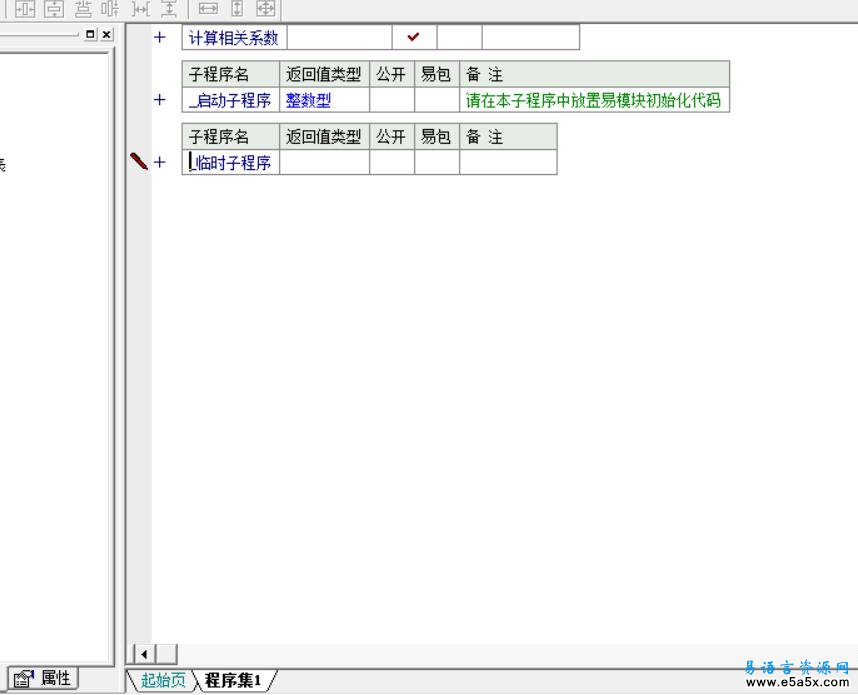Screen dimensions: 858x695
Task: Toggle the 公开 cell of _启动子程序
Action: point(392,100)
